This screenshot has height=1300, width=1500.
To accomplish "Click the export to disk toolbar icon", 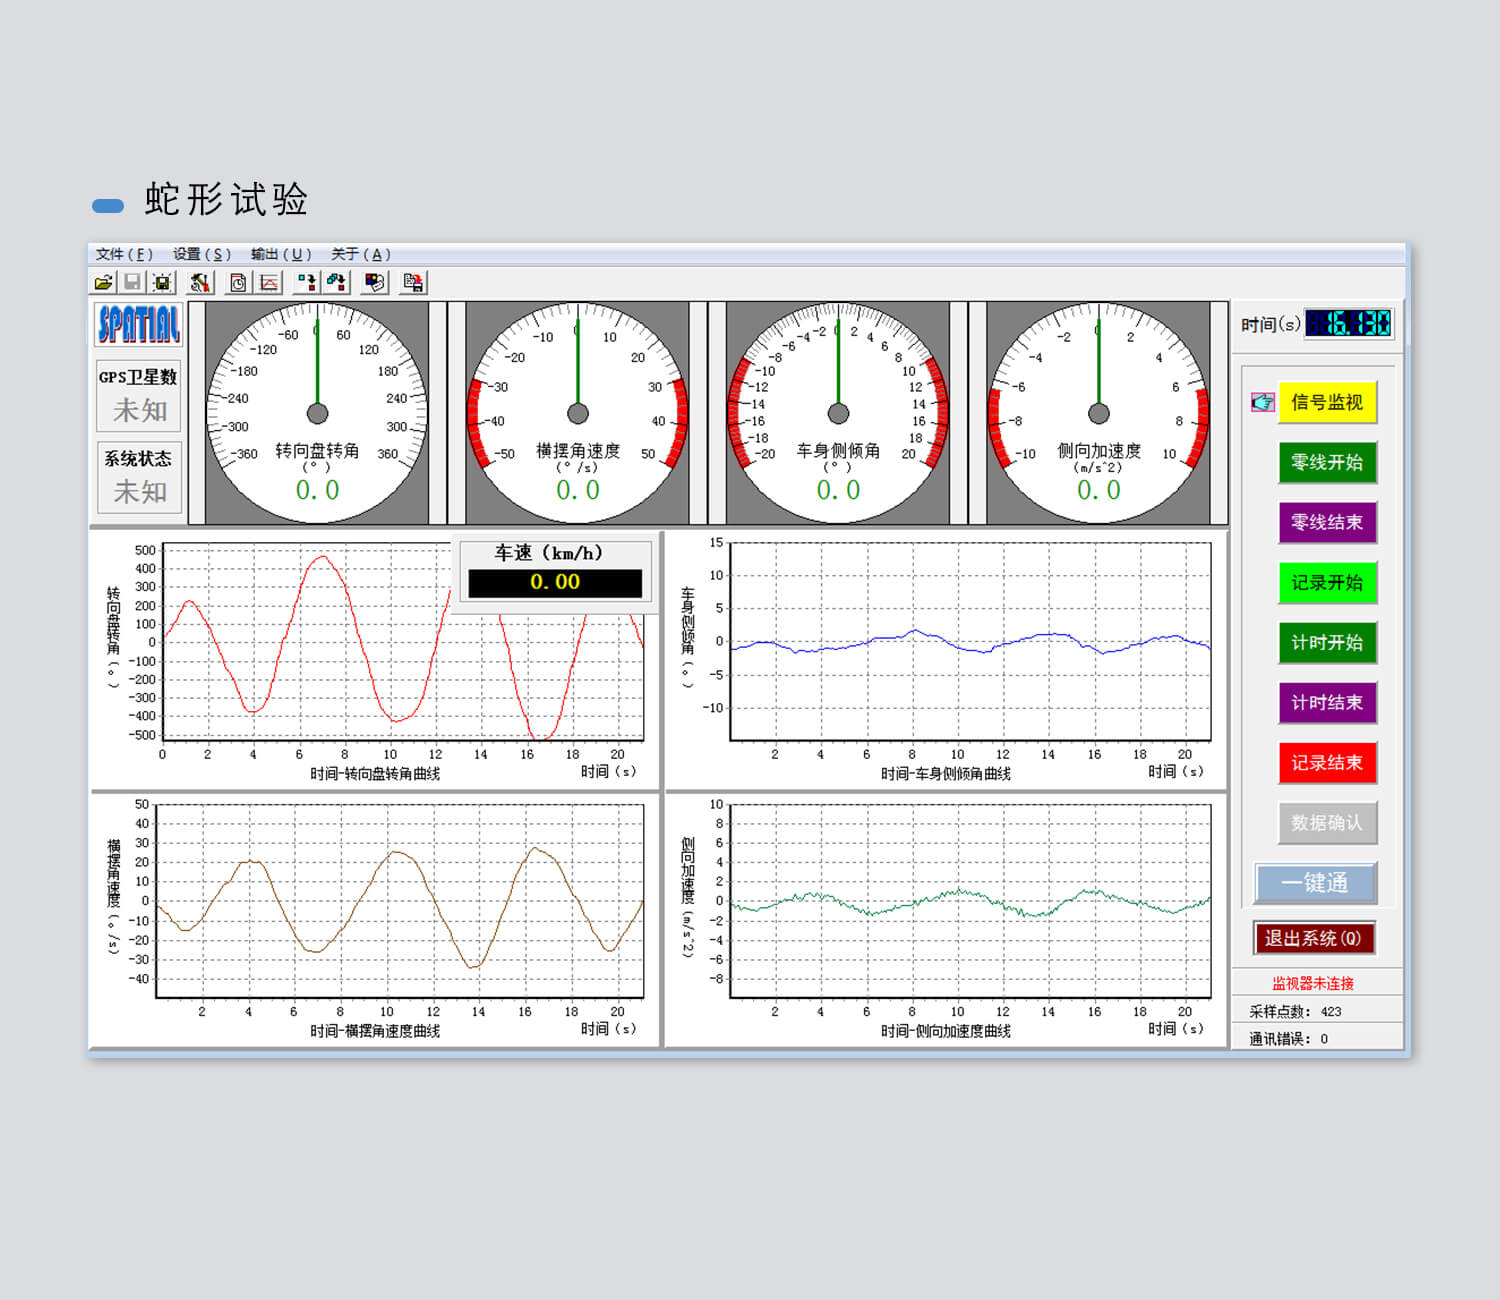I will (x=413, y=283).
